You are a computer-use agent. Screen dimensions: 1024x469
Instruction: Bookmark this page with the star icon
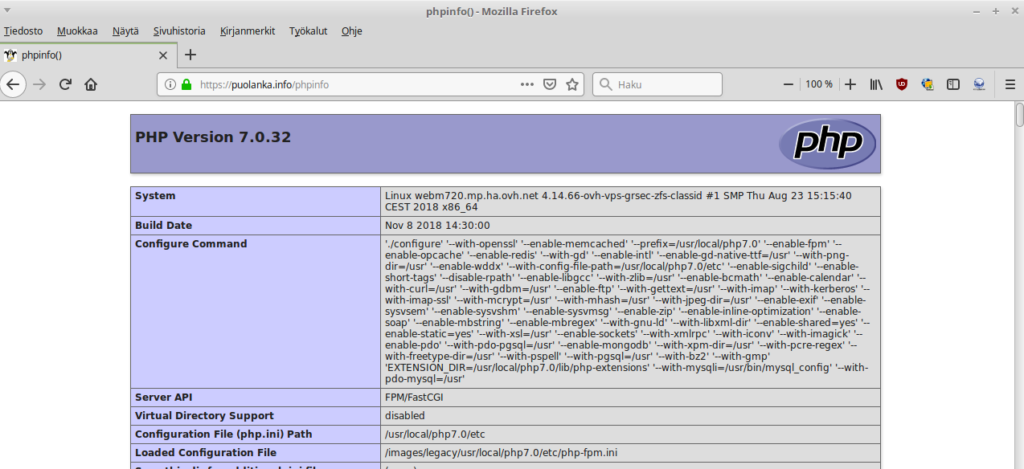(x=572, y=84)
